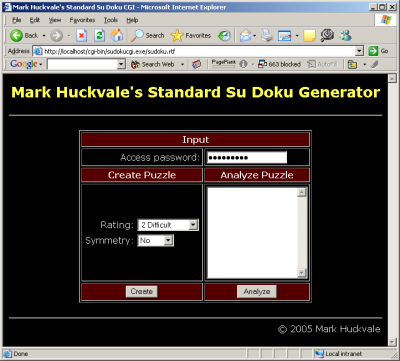Open the Search toolbar button

pyautogui.click(x=147, y=35)
